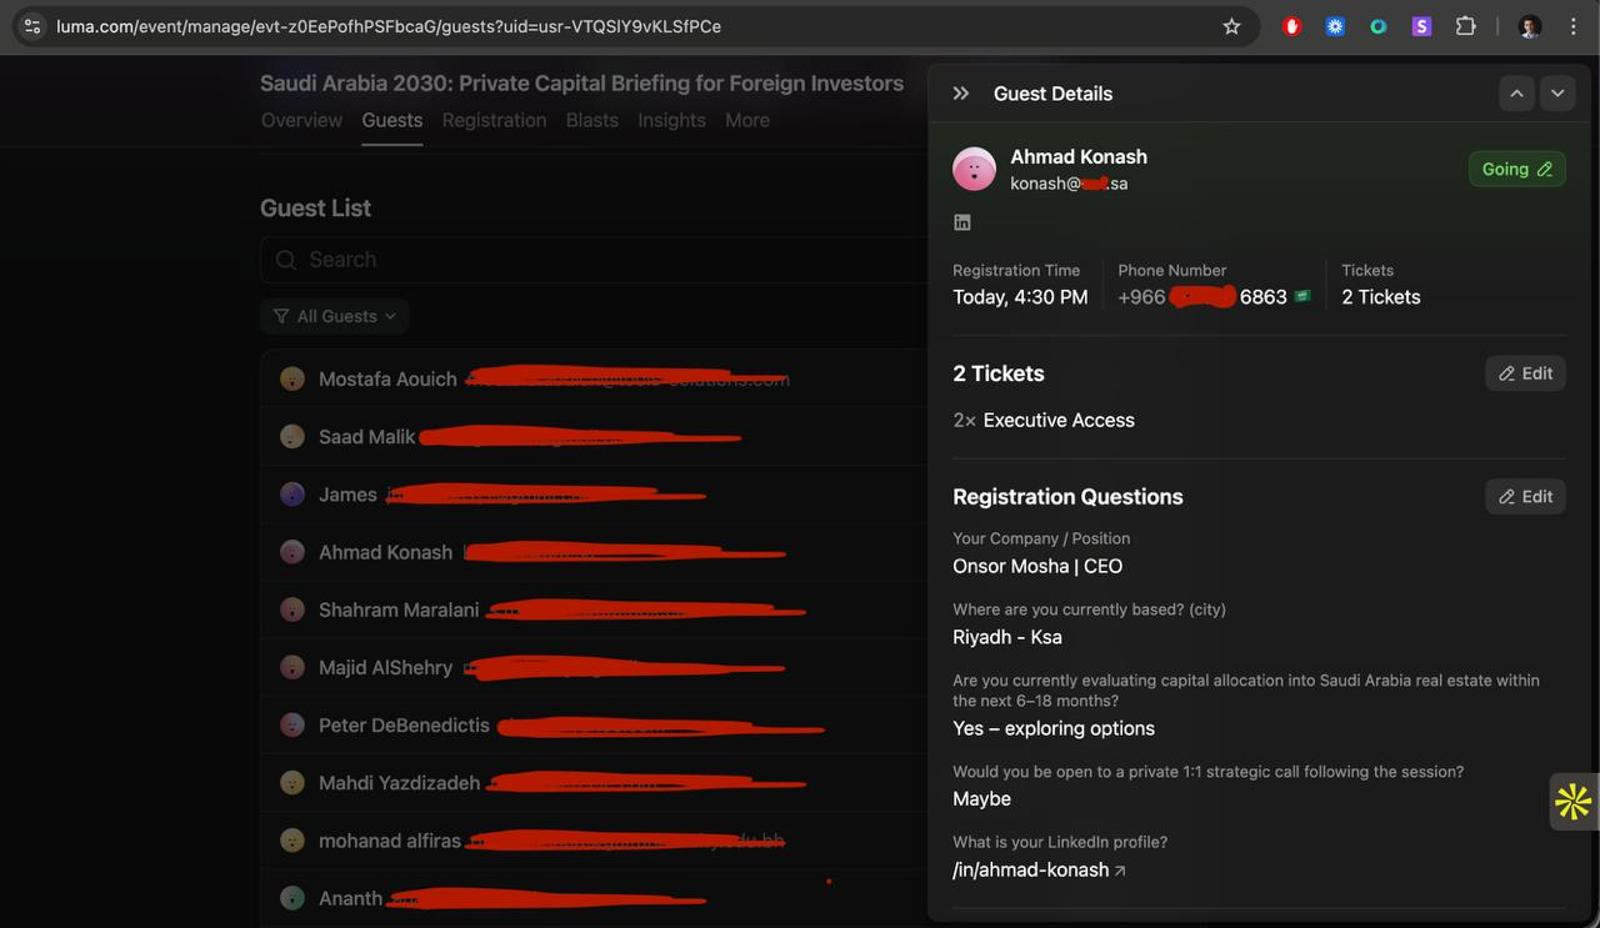Open the All Guests filter dropdown
This screenshot has height=928, width=1600.
(x=335, y=316)
